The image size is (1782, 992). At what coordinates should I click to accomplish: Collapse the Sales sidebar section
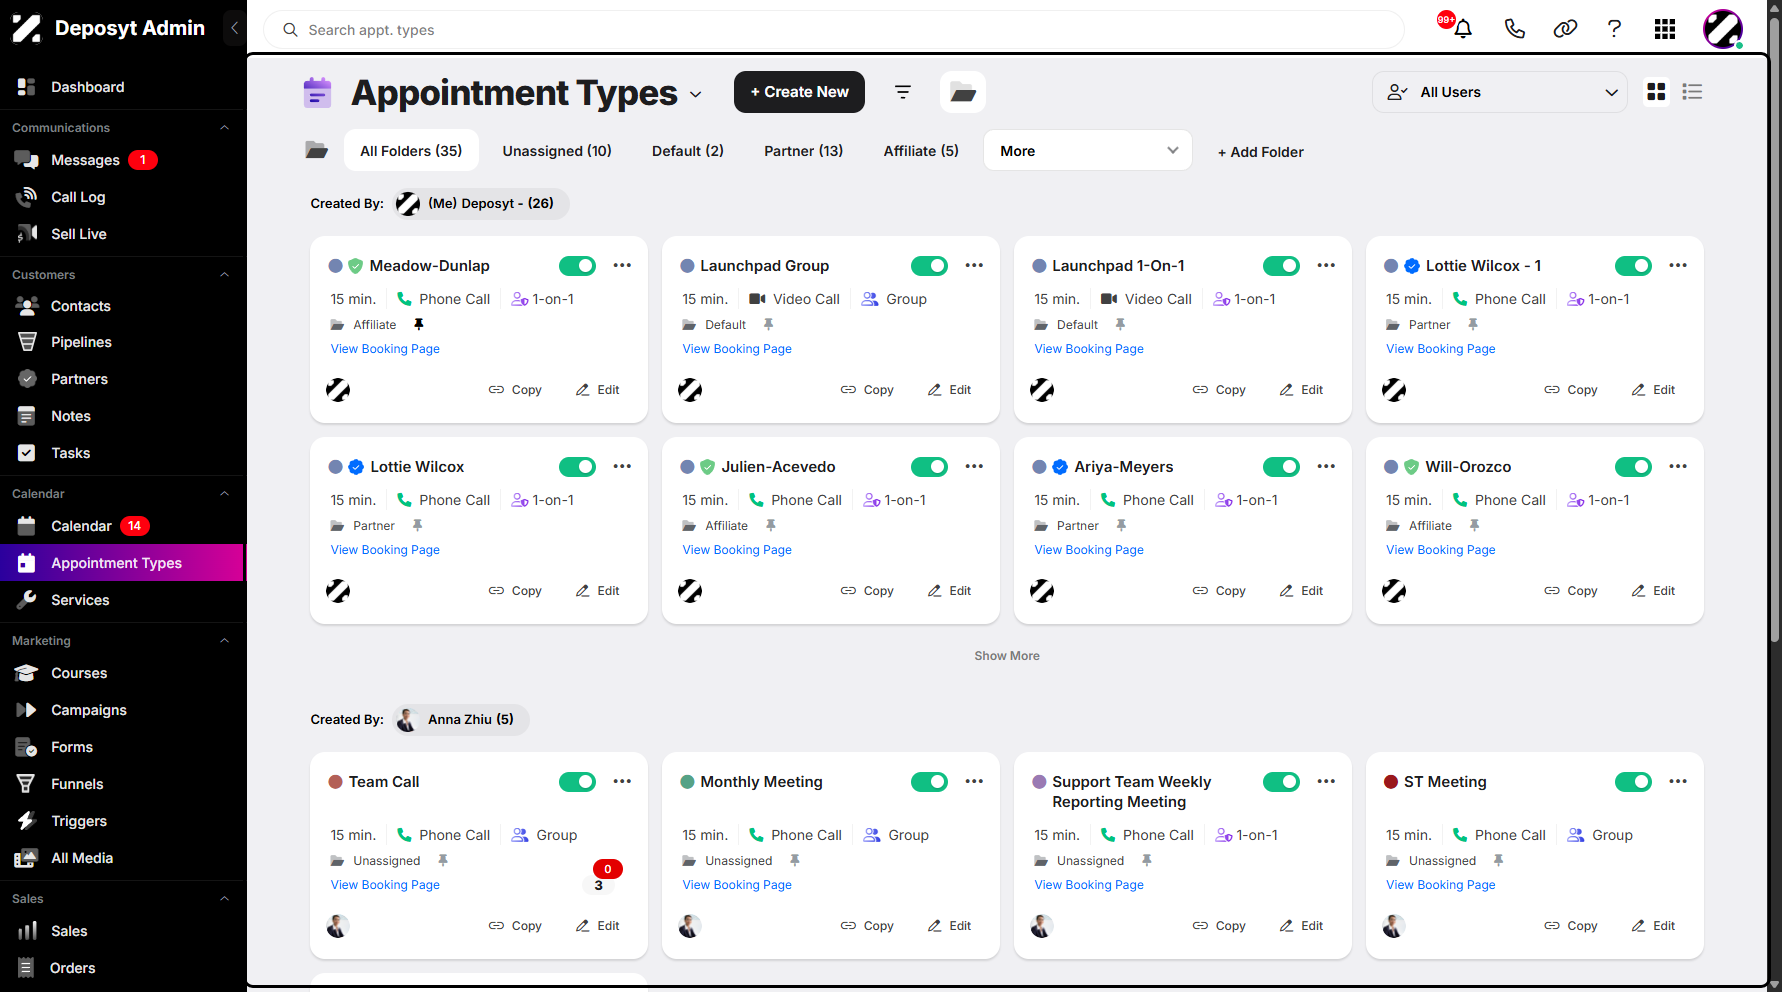pyautogui.click(x=224, y=899)
